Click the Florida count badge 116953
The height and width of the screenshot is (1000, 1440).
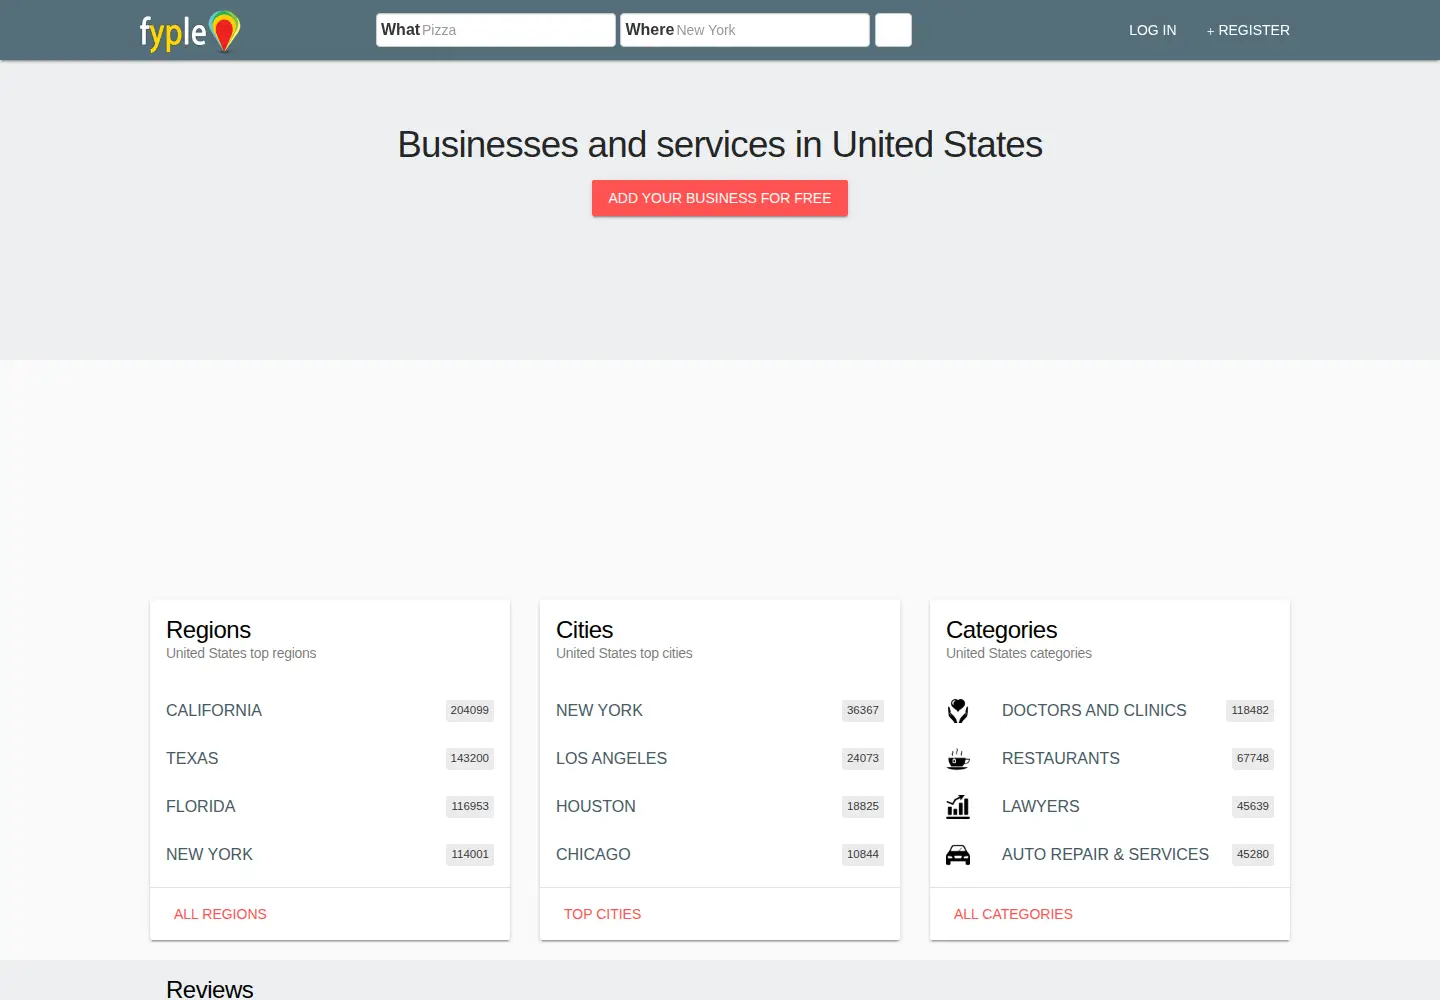[x=470, y=806]
